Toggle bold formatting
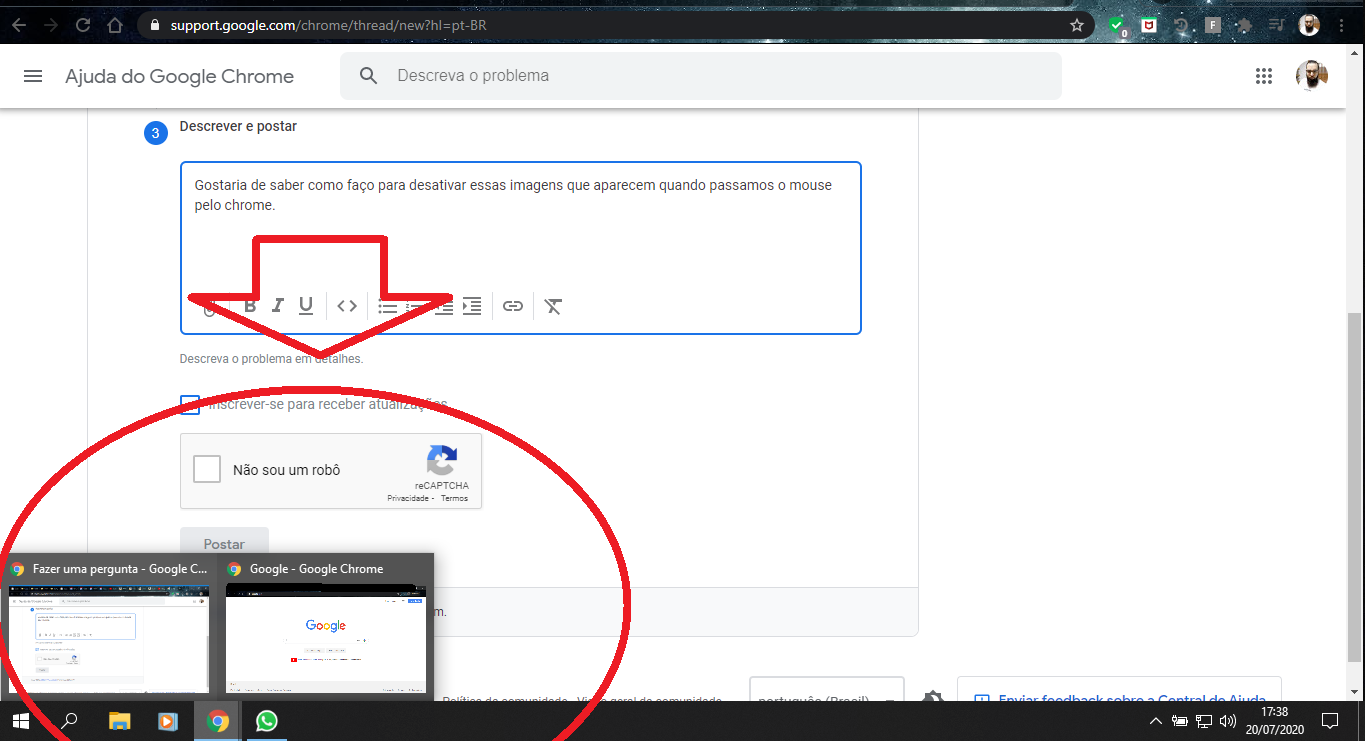Screen dimensions: 1365x741 (250, 306)
